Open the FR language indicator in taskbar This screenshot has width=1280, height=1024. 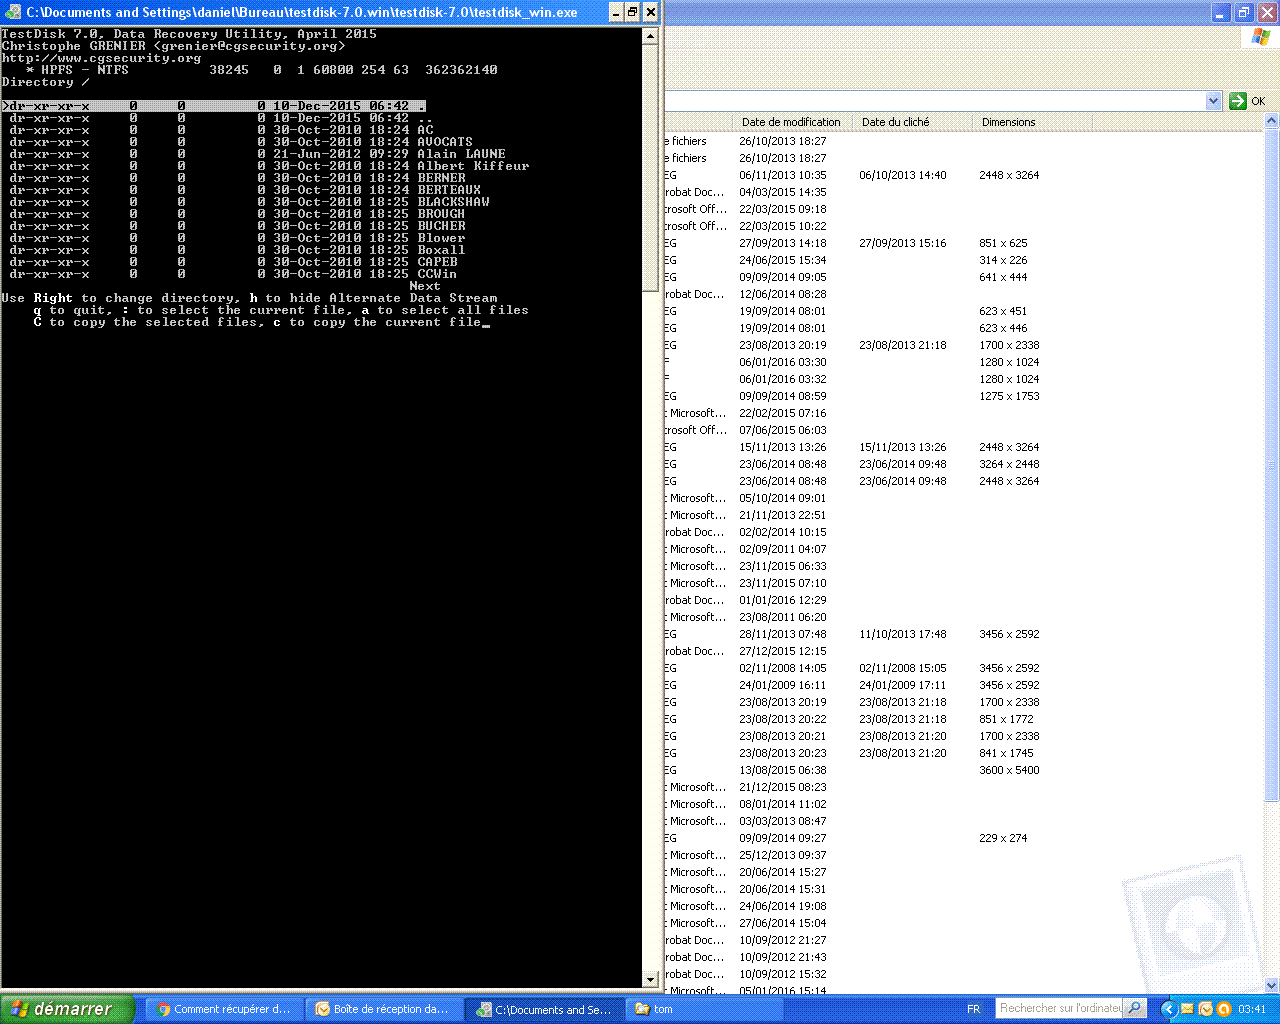973,1009
